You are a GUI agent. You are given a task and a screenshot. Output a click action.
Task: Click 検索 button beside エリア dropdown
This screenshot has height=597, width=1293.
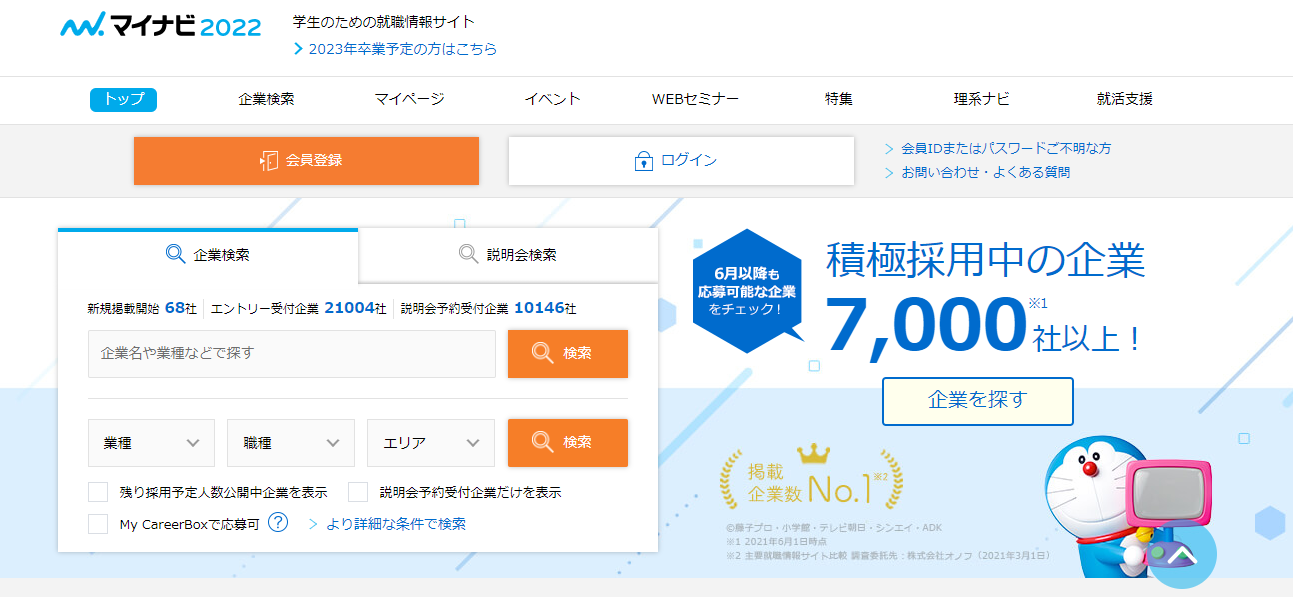(568, 443)
